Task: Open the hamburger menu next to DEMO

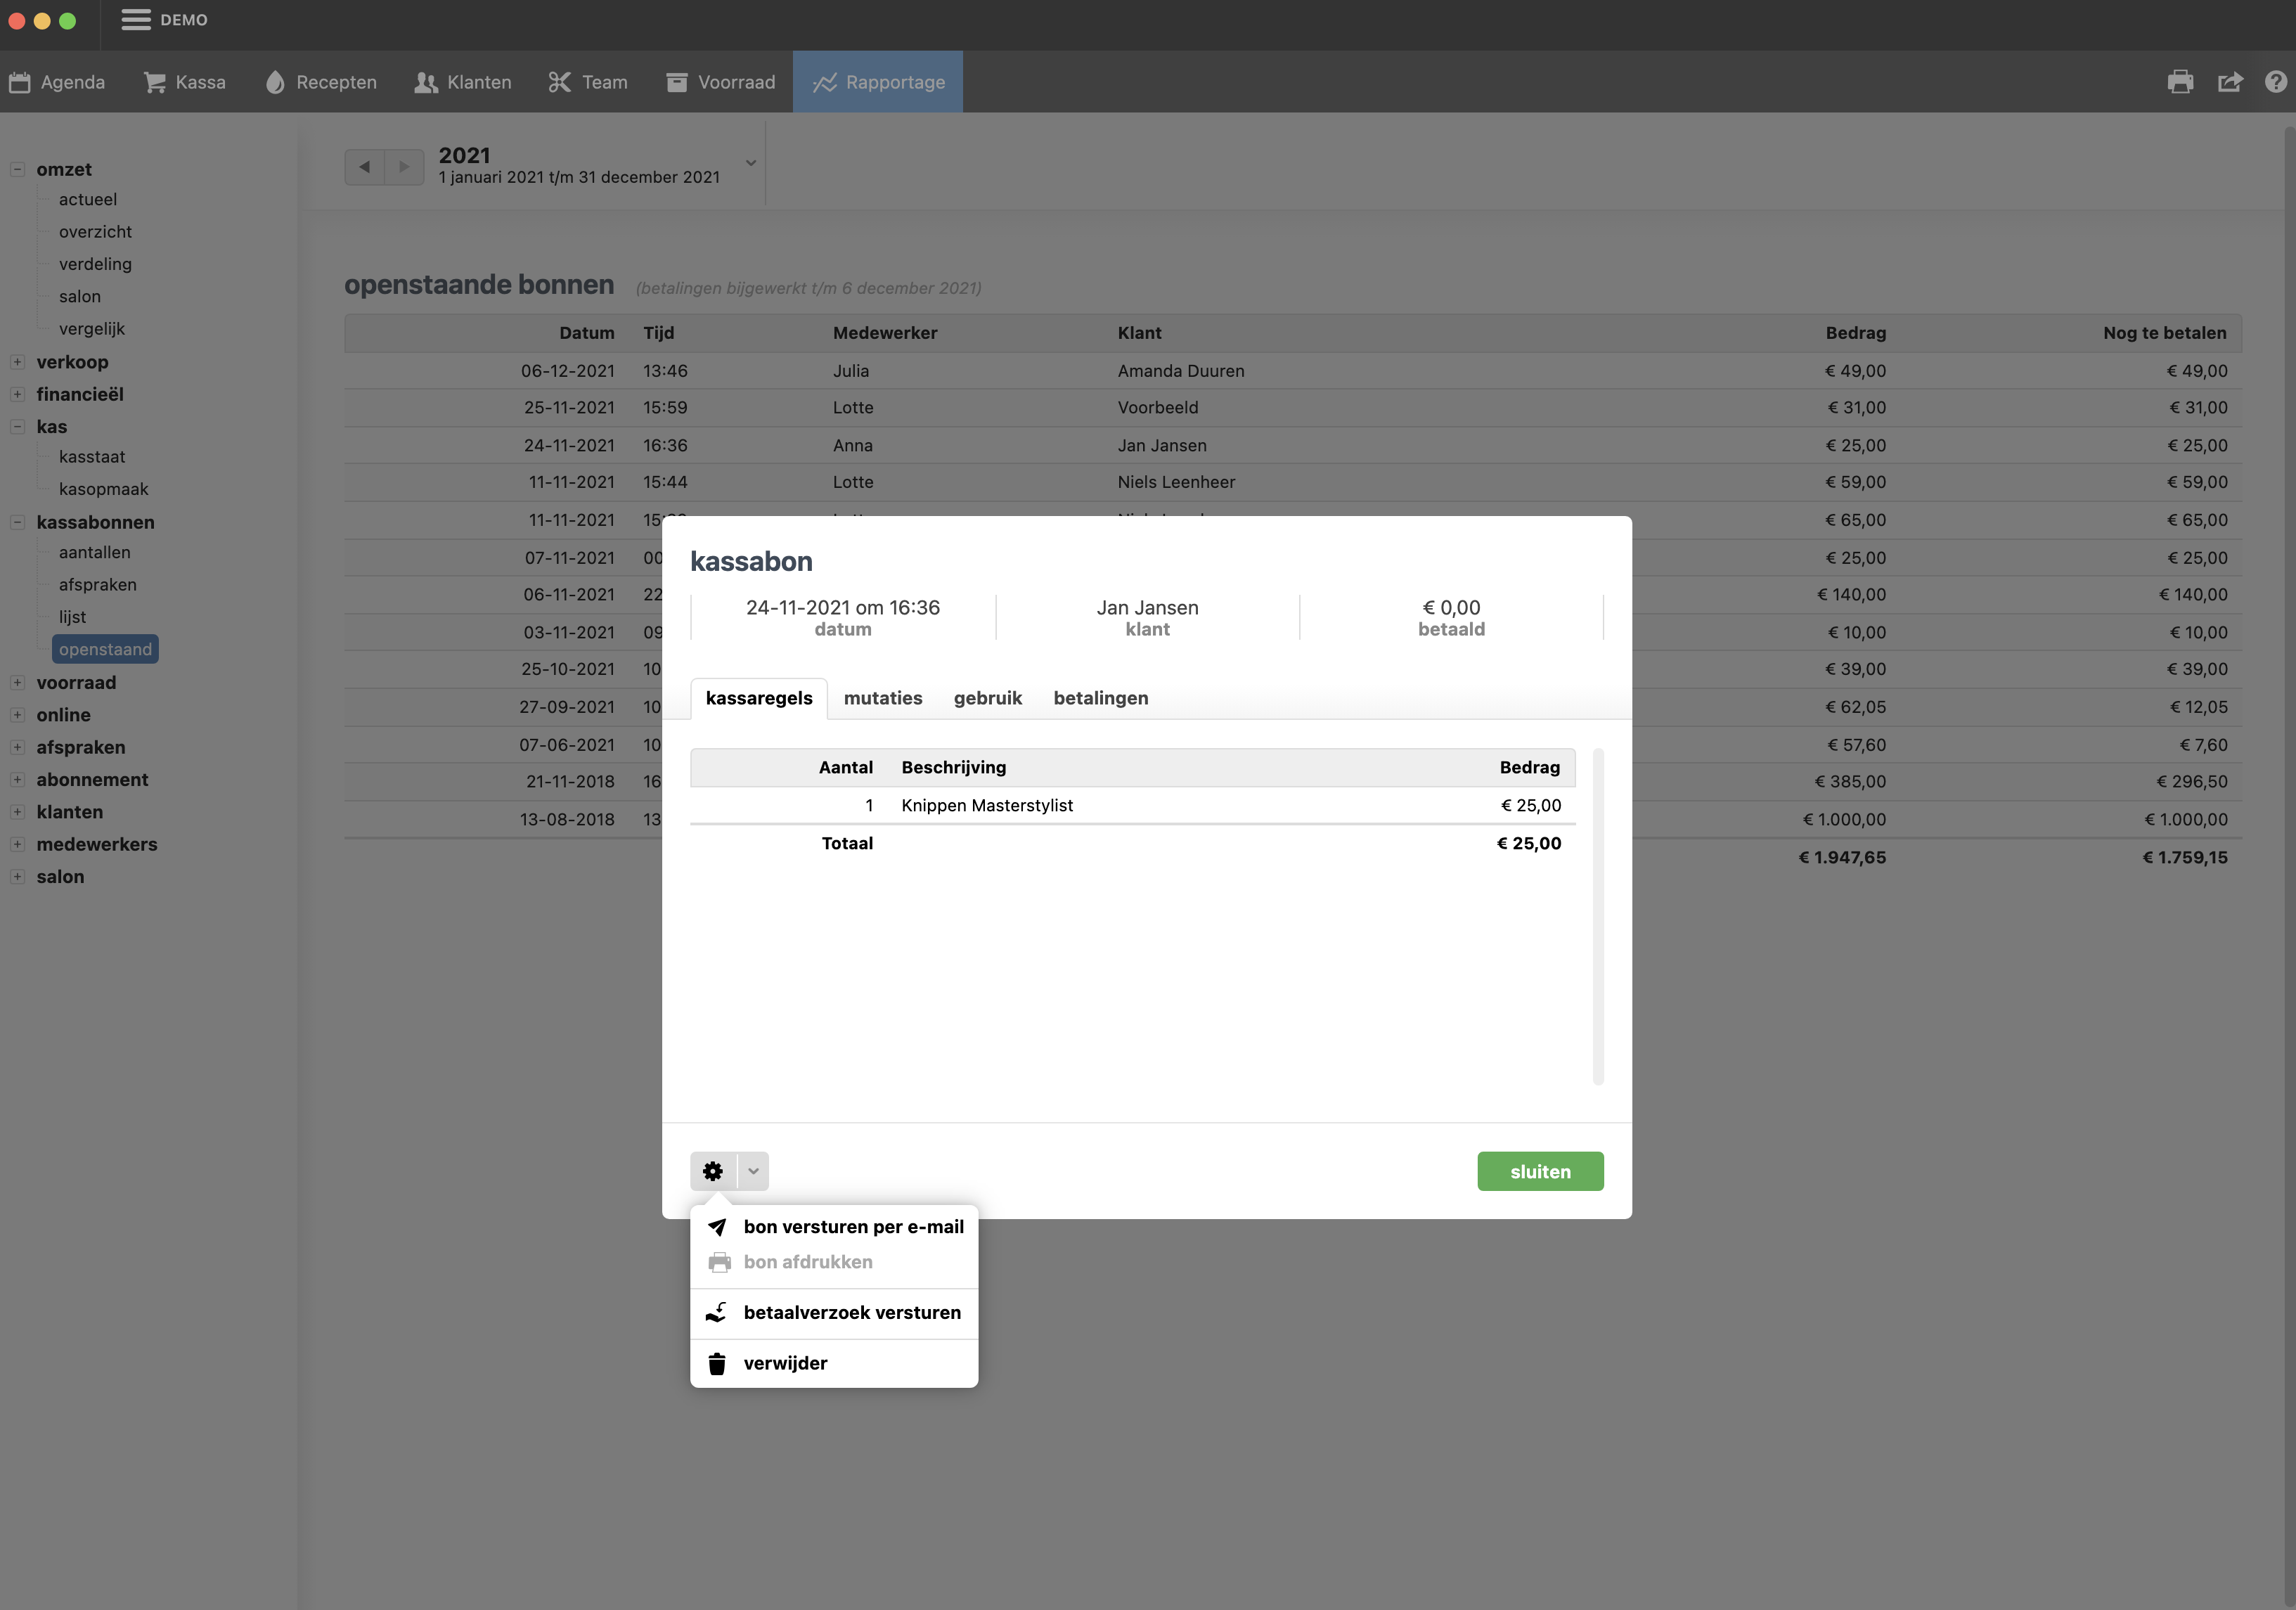Action: 136,20
